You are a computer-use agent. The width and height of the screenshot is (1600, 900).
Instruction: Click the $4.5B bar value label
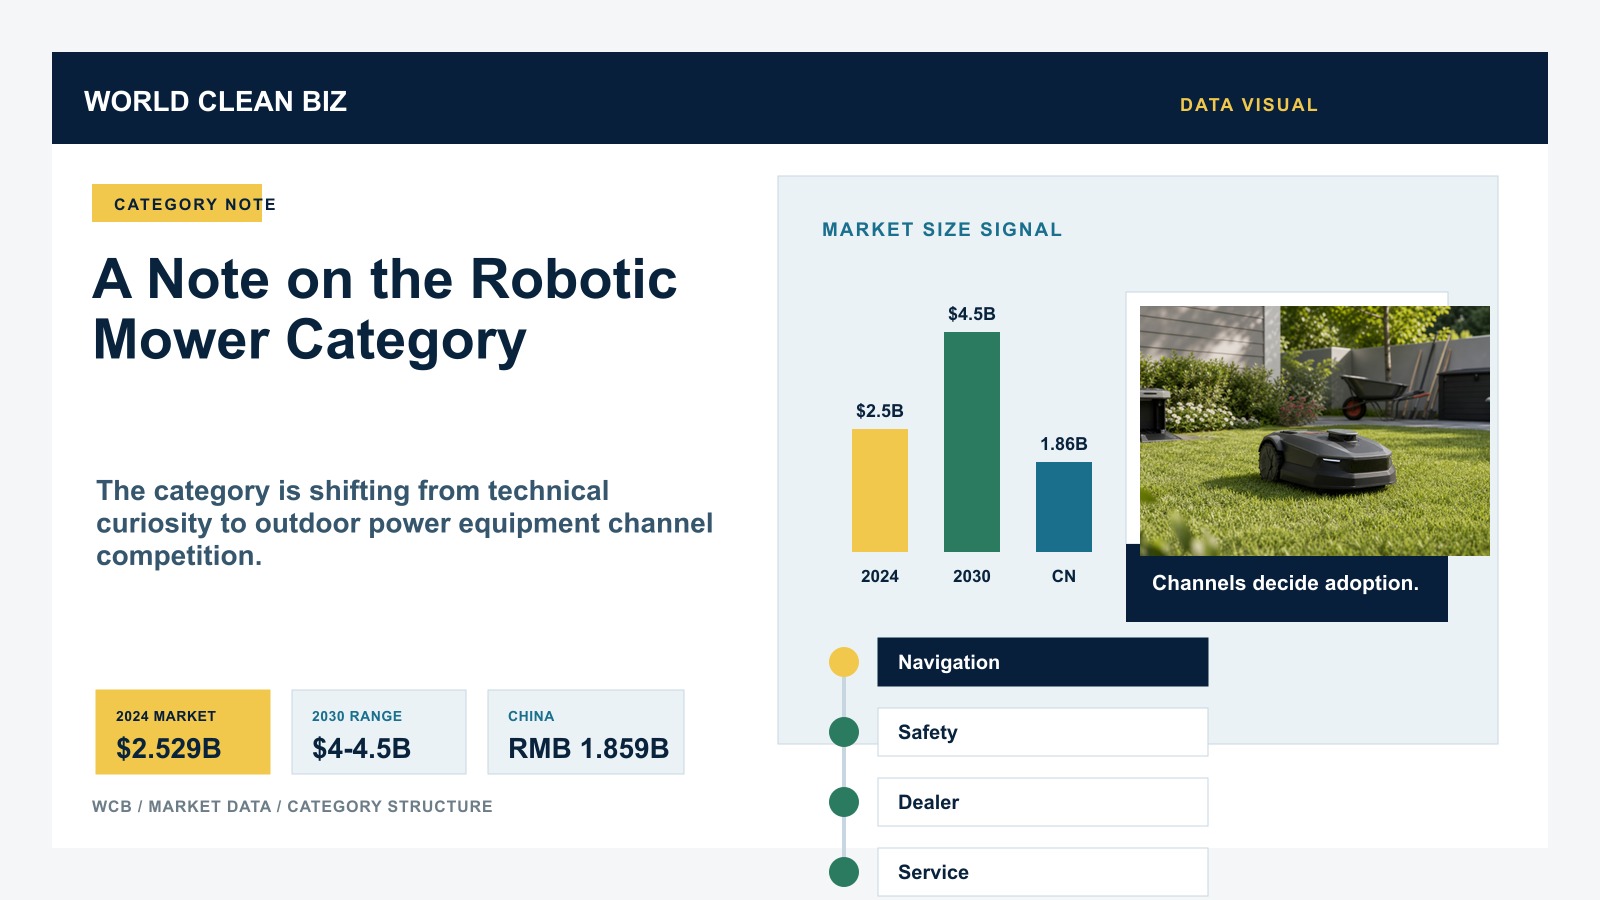pyautogui.click(x=972, y=314)
